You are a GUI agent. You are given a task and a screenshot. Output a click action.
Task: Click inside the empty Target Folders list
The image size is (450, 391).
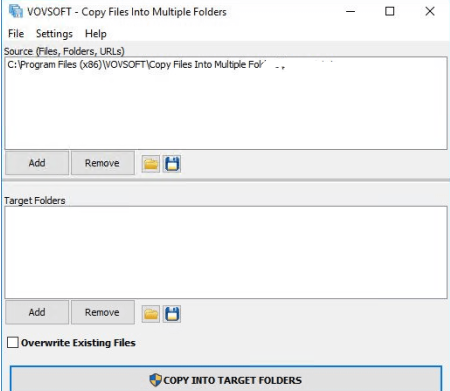[x=226, y=252]
